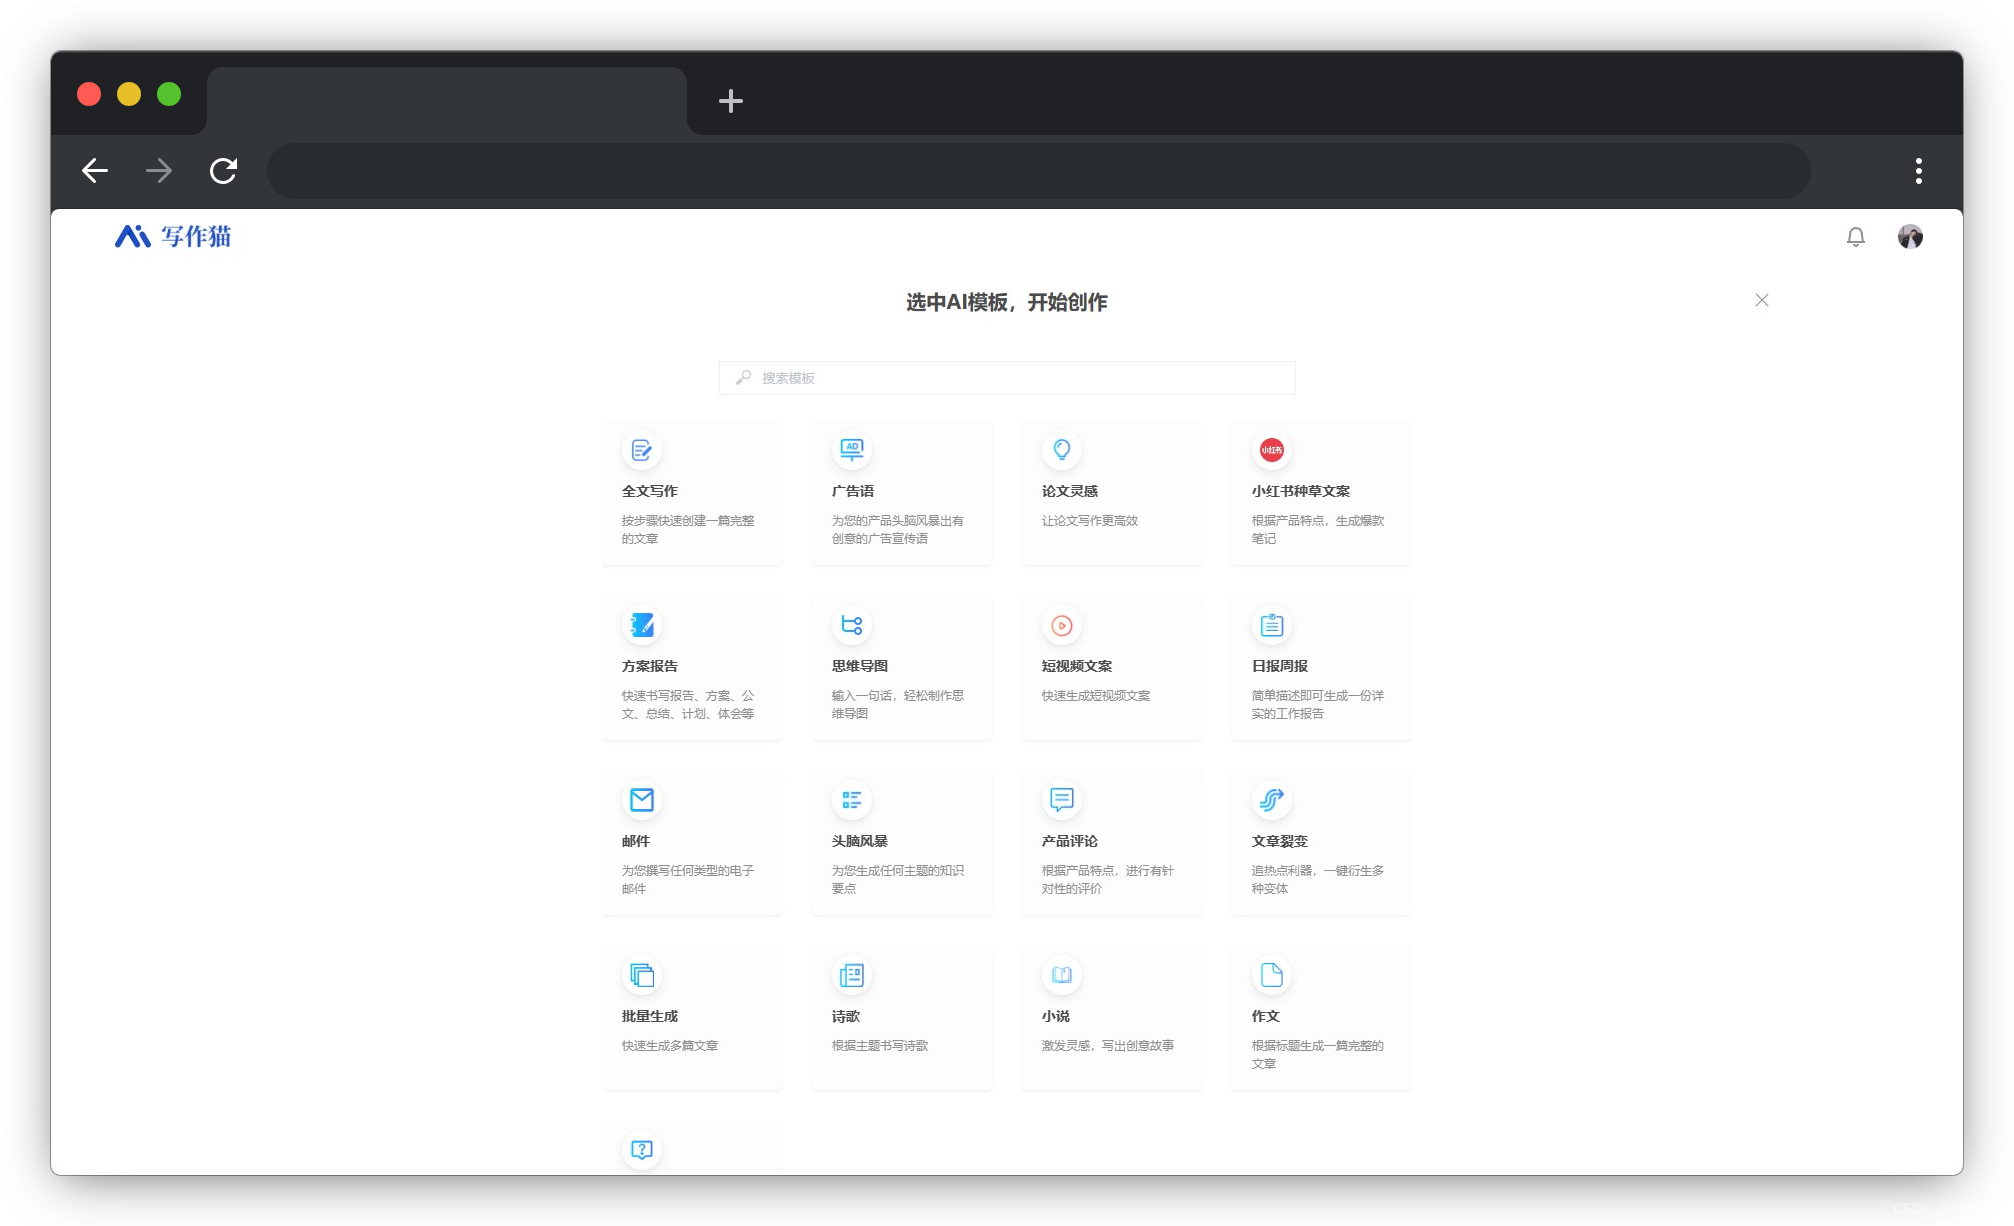
Task: Select the 短视频文案 play icon
Action: pos(1061,626)
